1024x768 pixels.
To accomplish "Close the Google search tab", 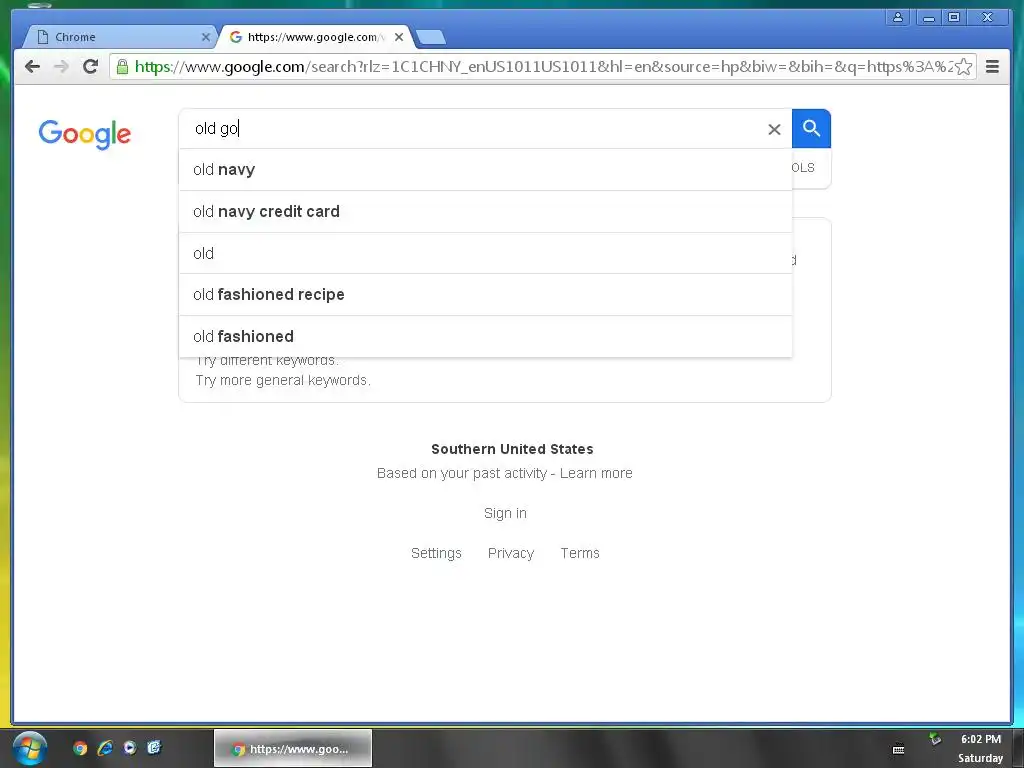I will [399, 37].
